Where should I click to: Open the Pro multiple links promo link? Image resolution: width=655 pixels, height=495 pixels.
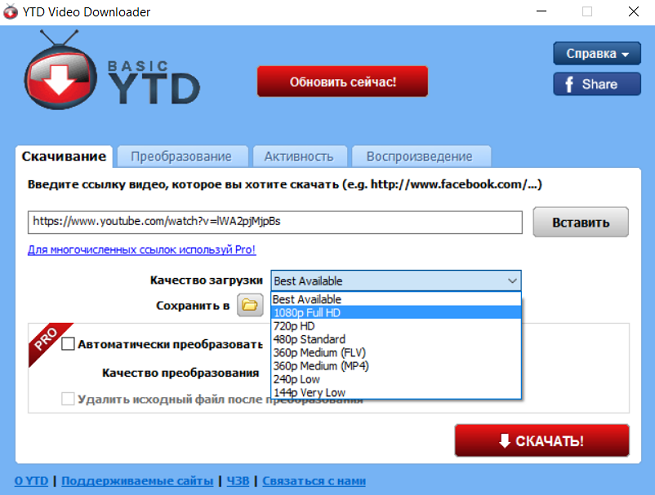click(142, 250)
